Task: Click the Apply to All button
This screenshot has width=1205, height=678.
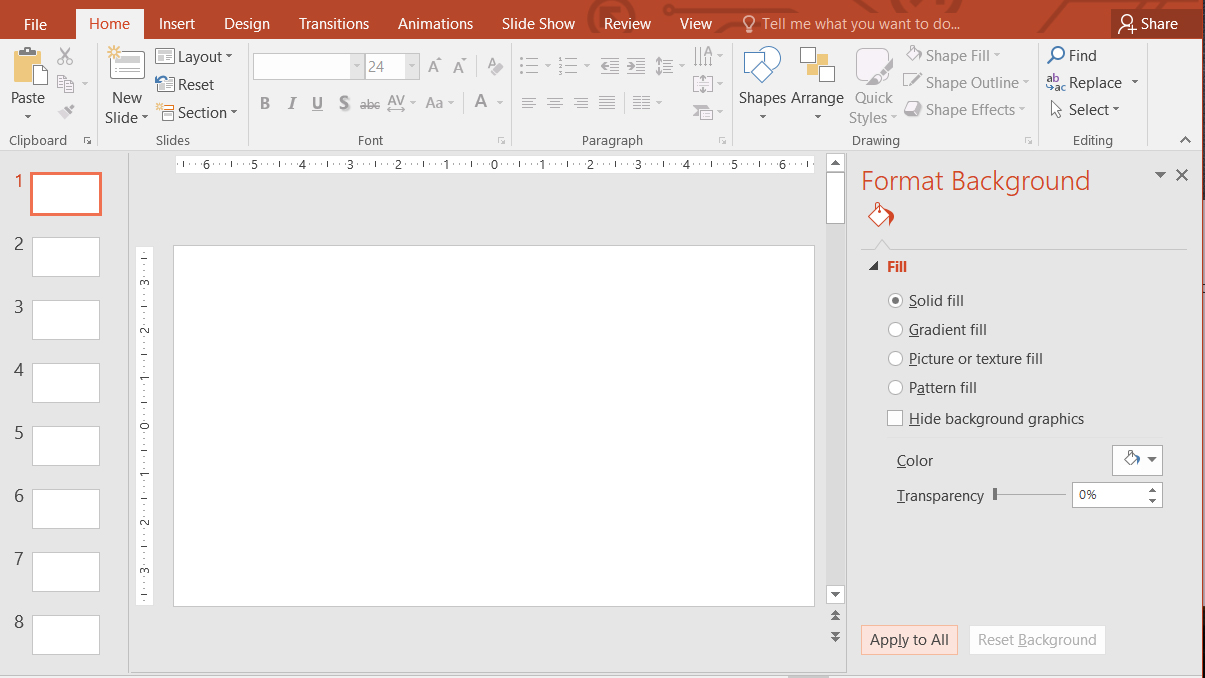Action: pos(909,640)
